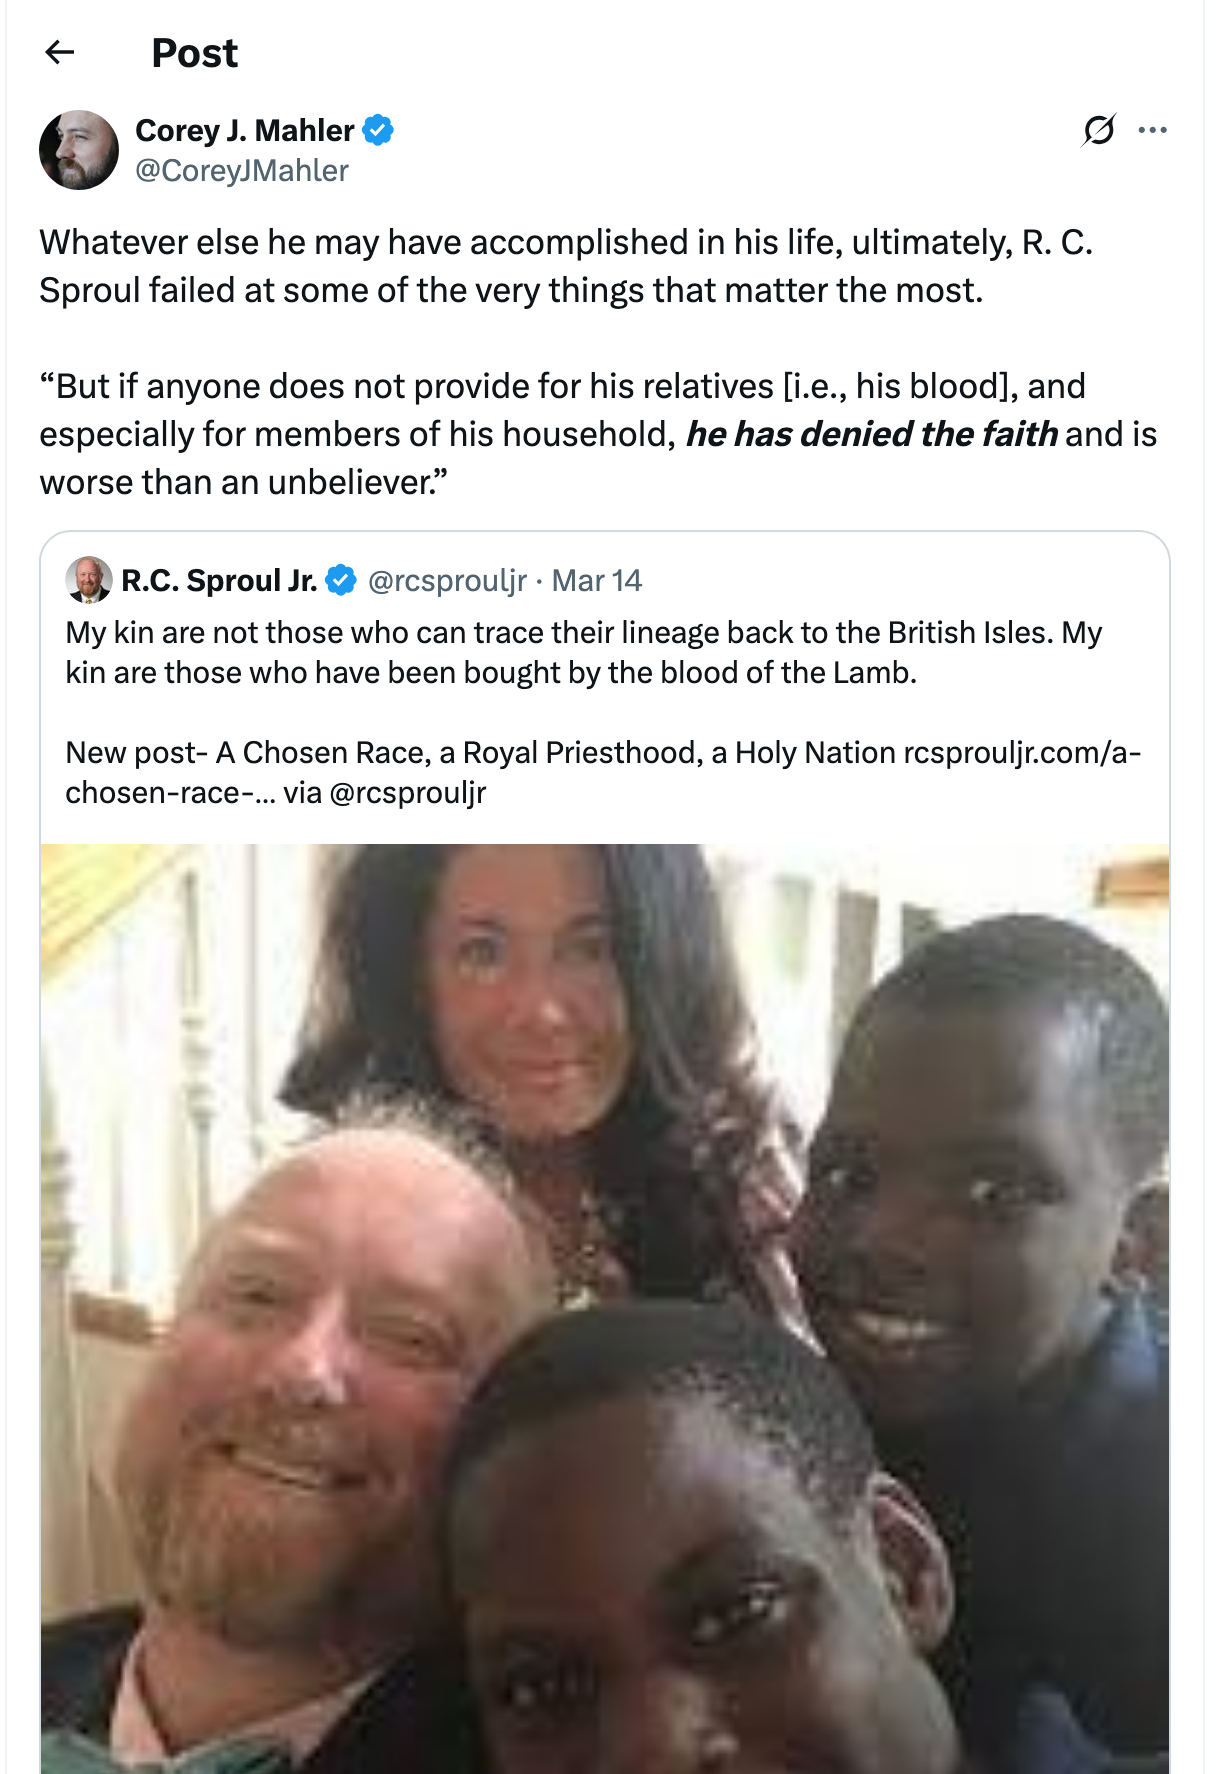Click @rcsprouljr handle in quoted post header
This screenshot has height=1774, width=1224.
[447, 580]
